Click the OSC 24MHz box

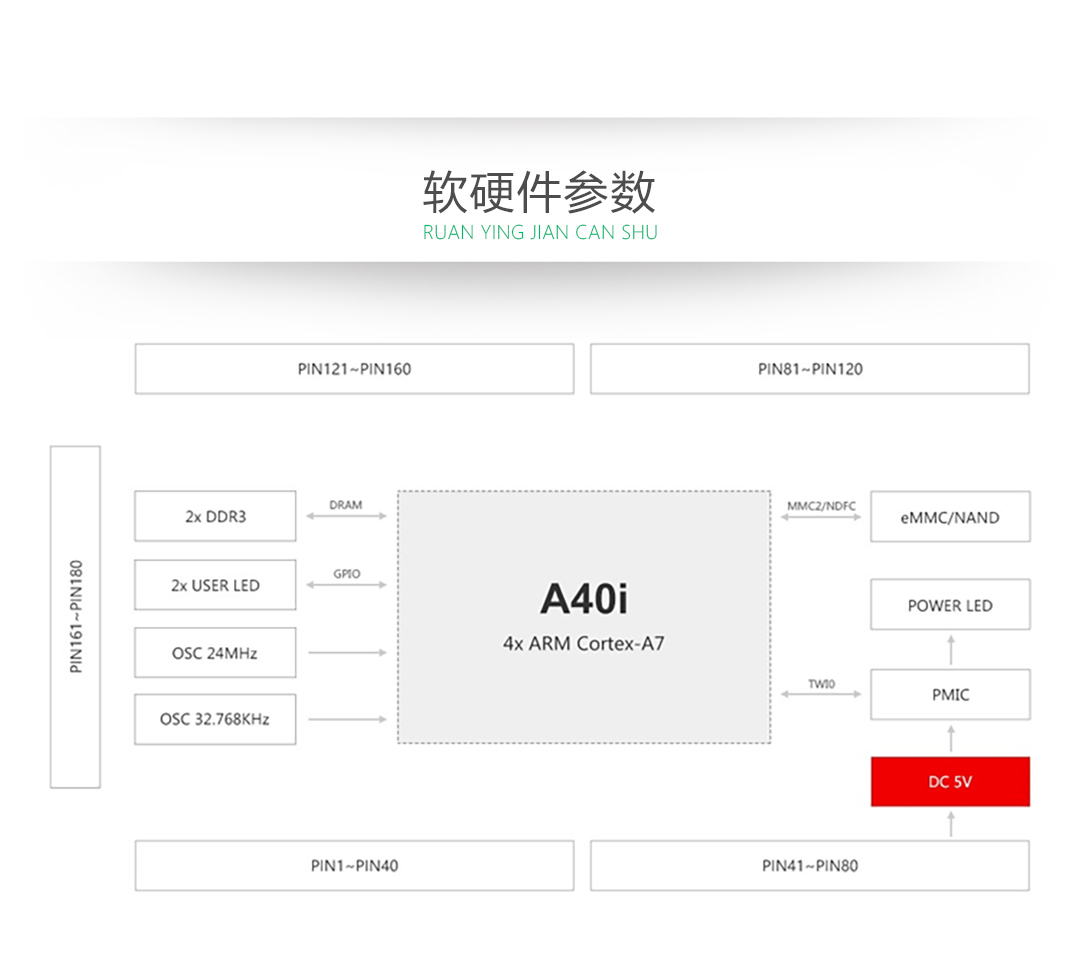pos(215,653)
